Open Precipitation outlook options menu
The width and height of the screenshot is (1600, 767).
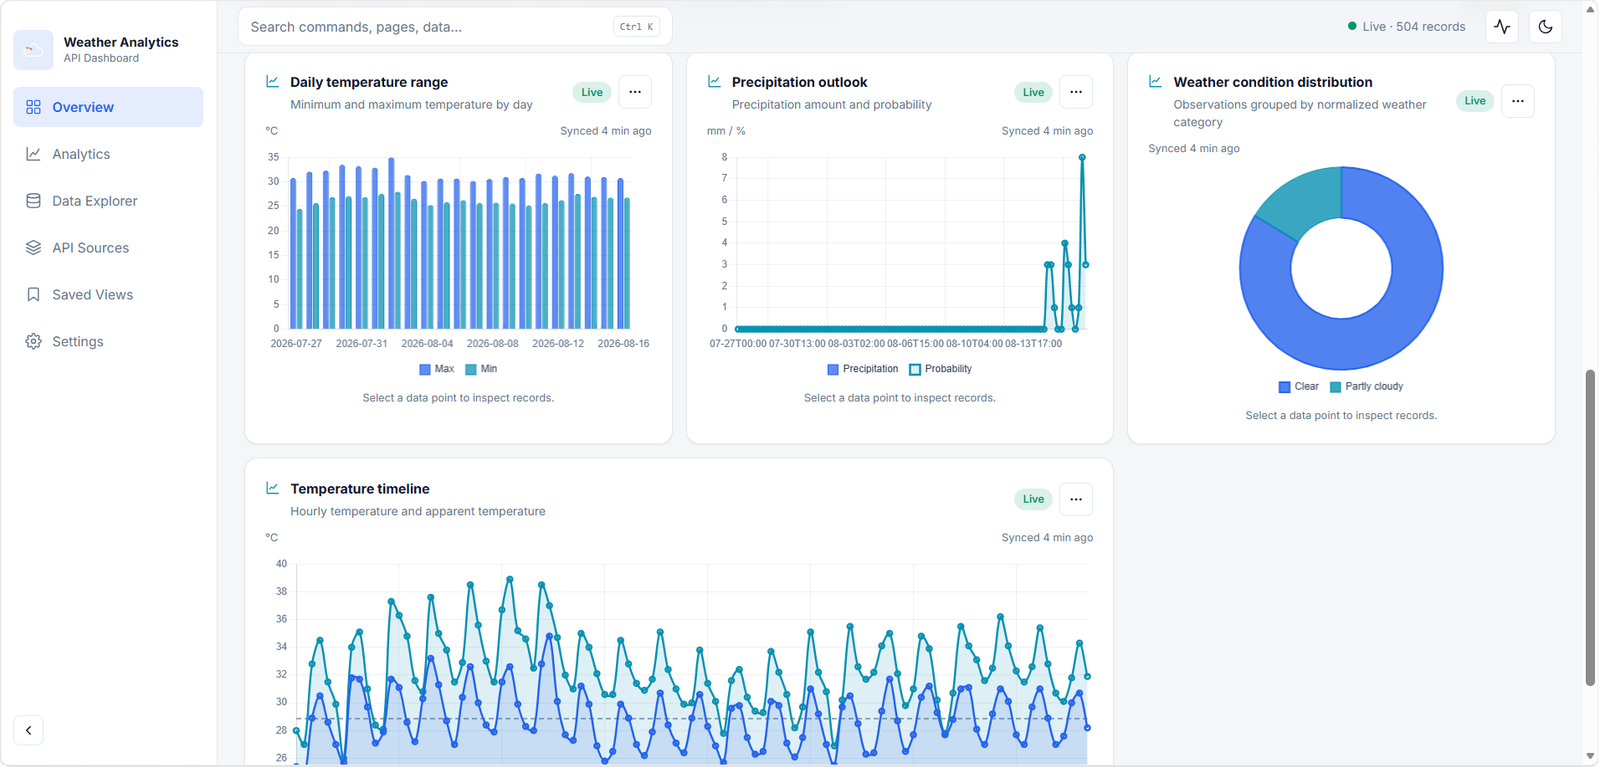pyautogui.click(x=1076, y=92)
